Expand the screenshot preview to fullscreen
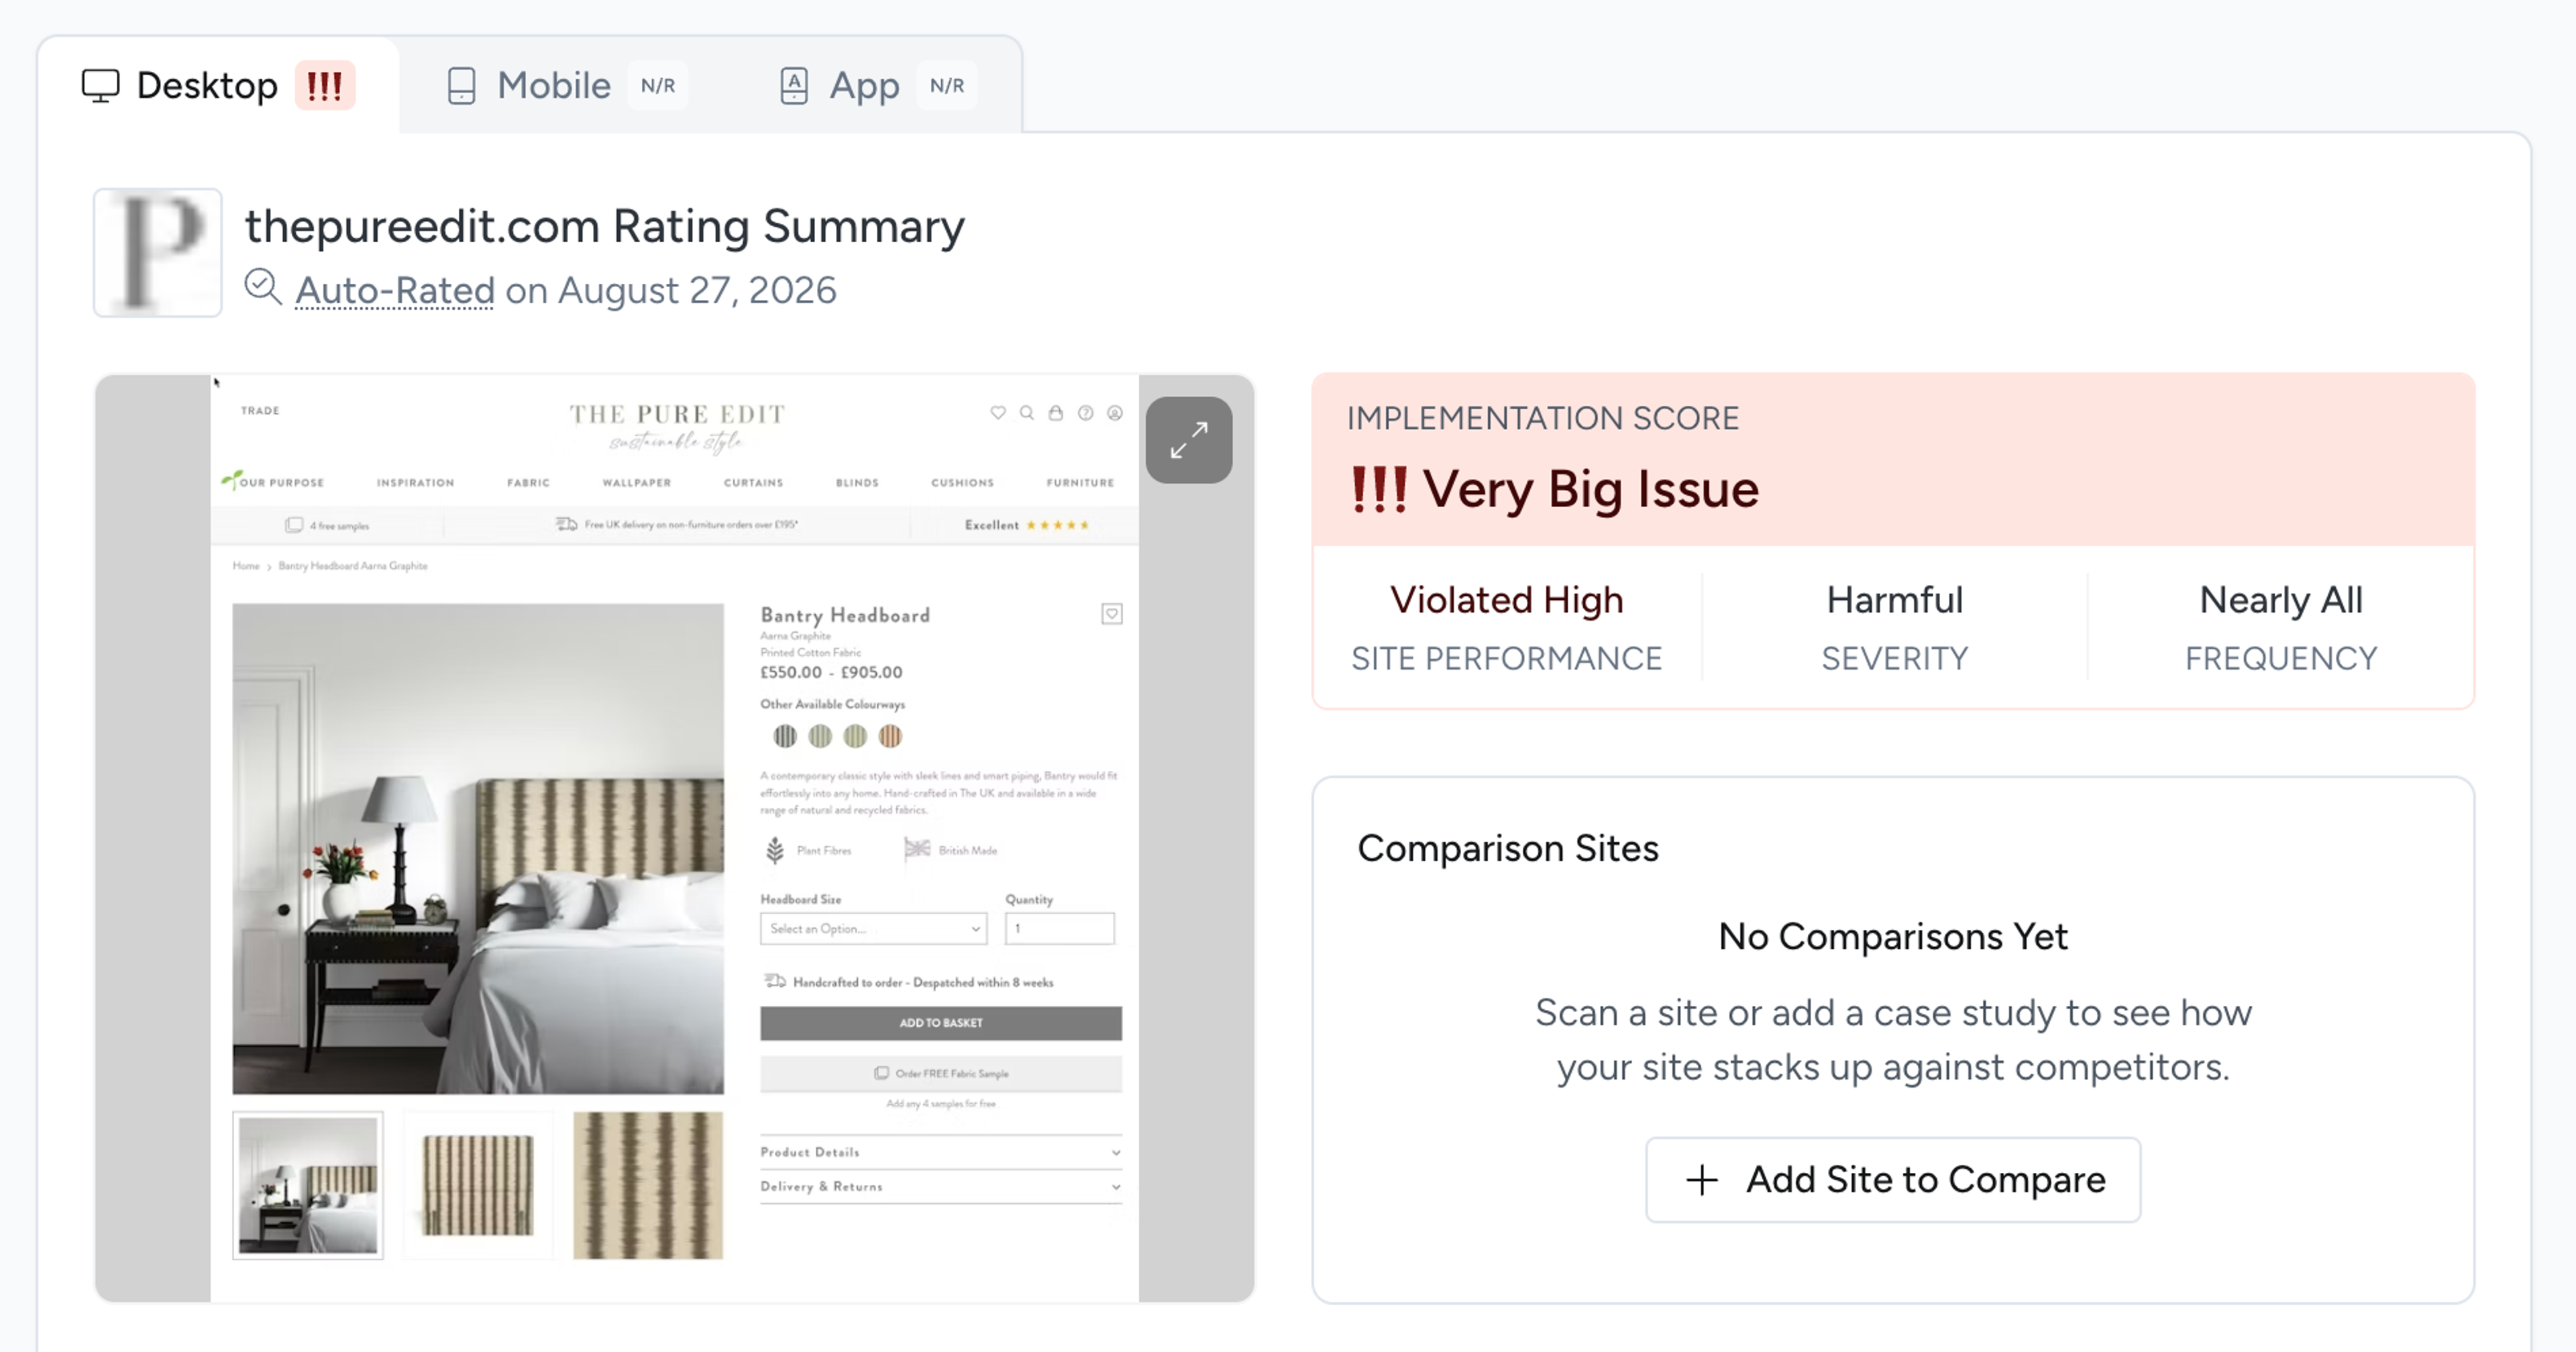 (x=1188, y=440)
